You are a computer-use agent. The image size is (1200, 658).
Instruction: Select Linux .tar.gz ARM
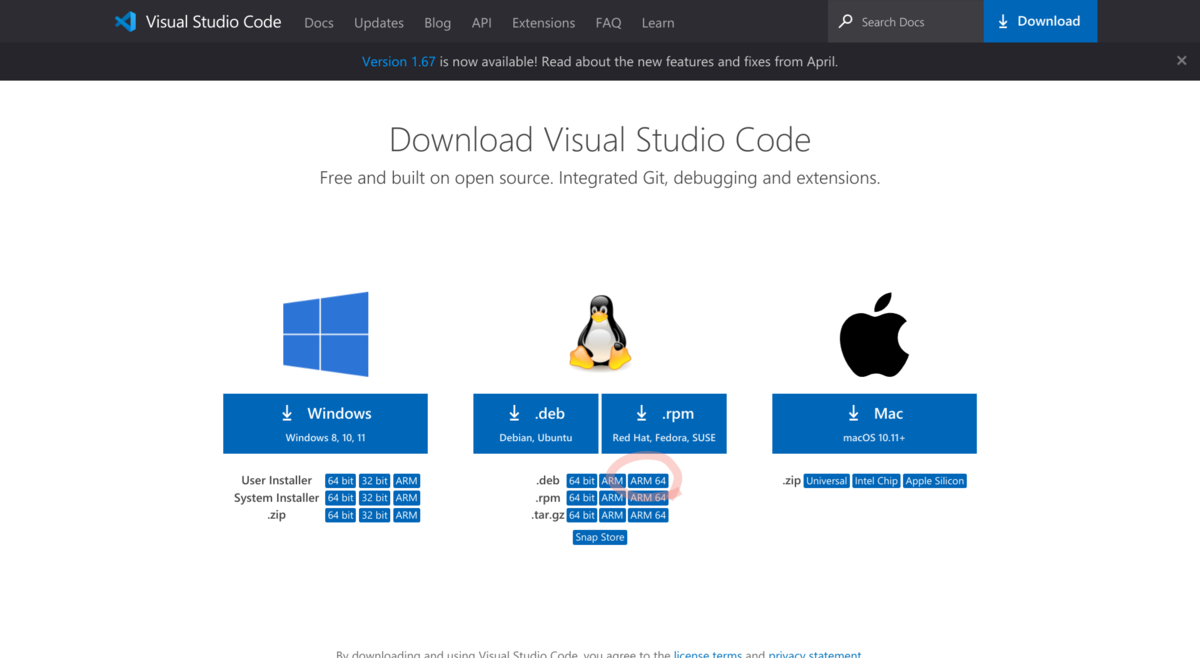pyautogui.click(x=612, y=515)
